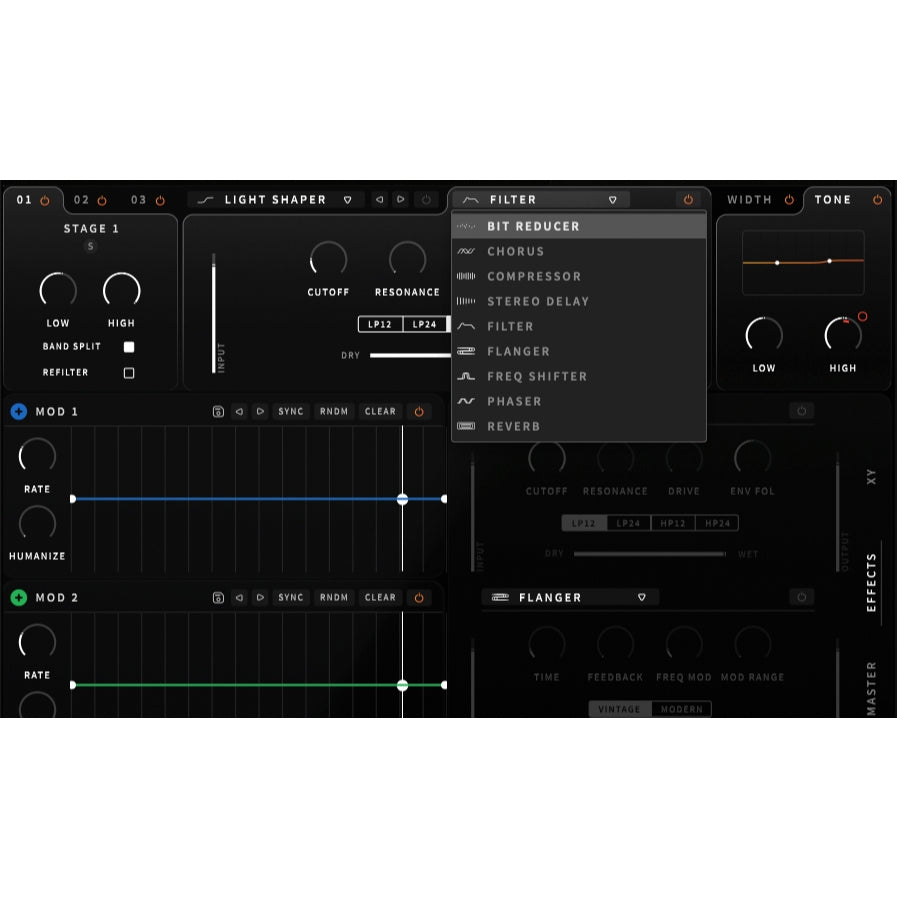
Task: Enable the Refilter checkbox
Action: [x=128, y=372]
